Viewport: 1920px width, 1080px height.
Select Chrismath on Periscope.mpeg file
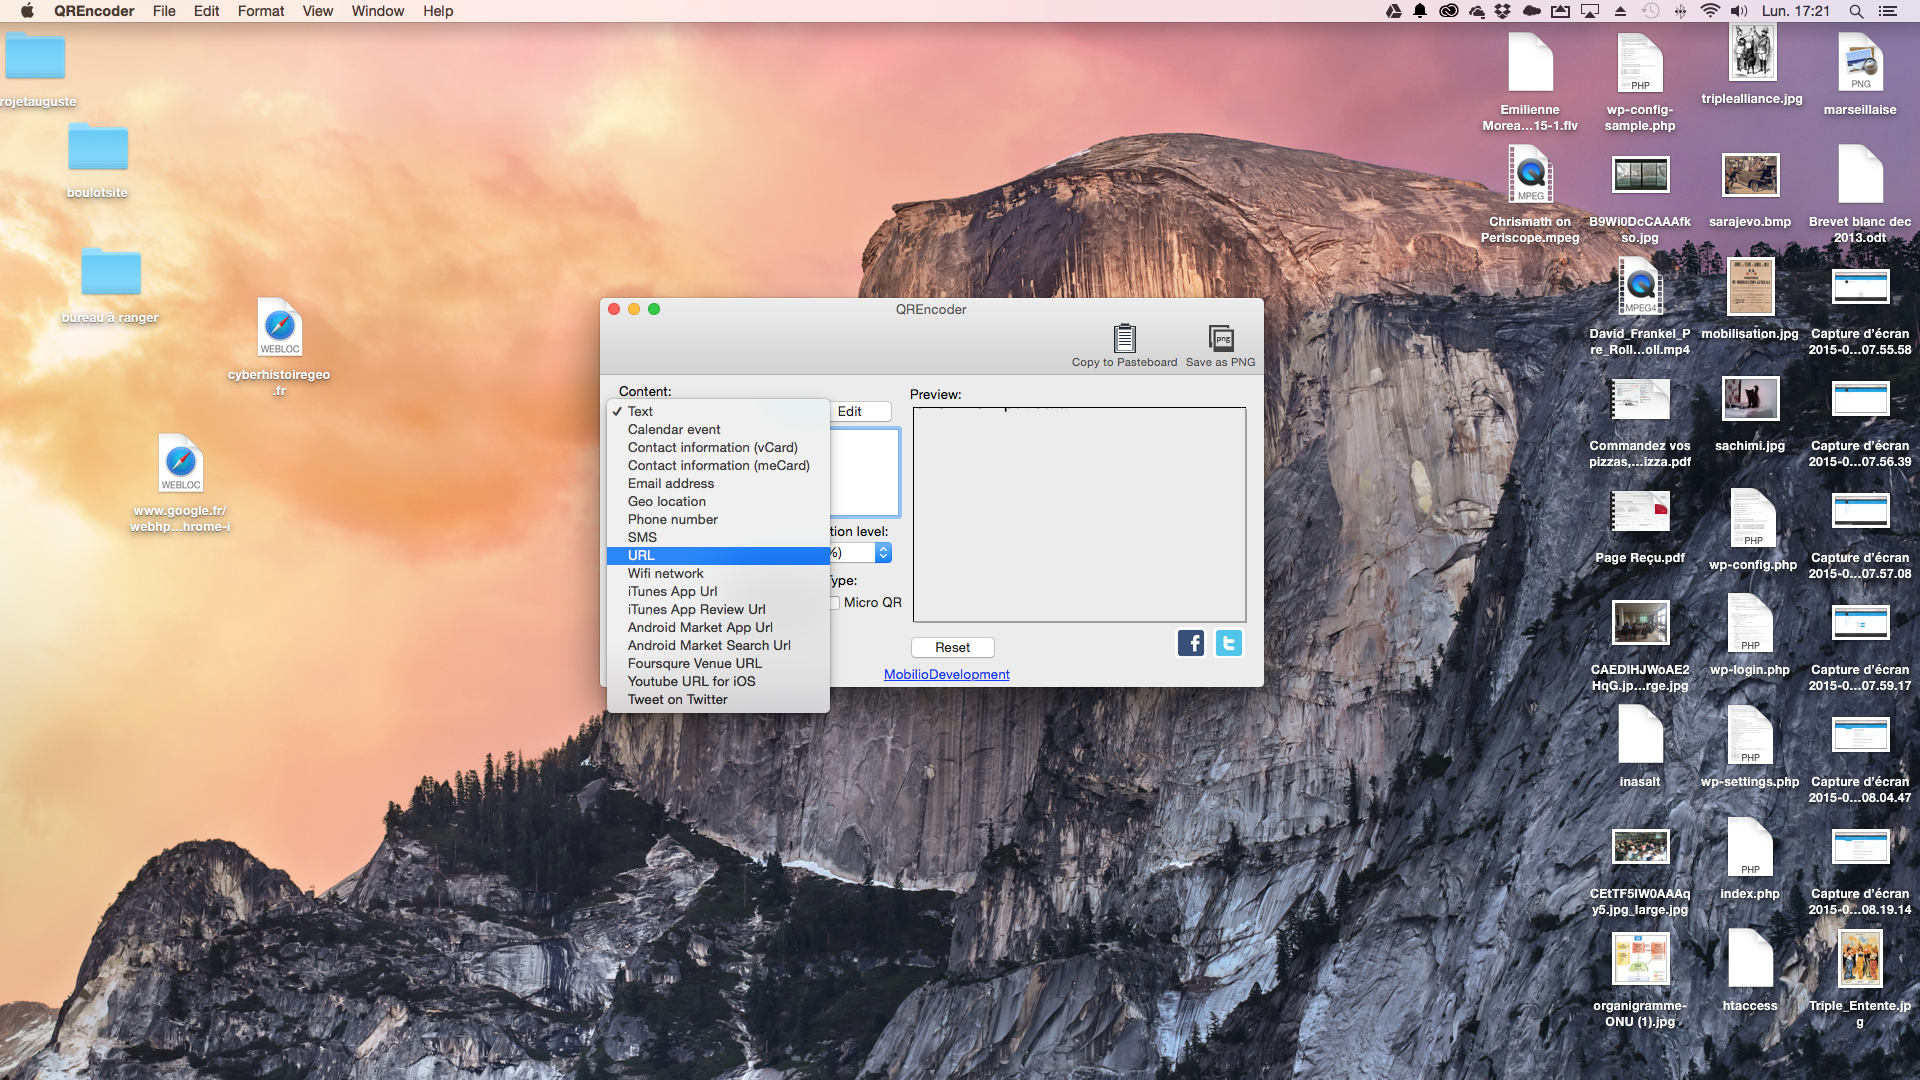point(1530,175)
